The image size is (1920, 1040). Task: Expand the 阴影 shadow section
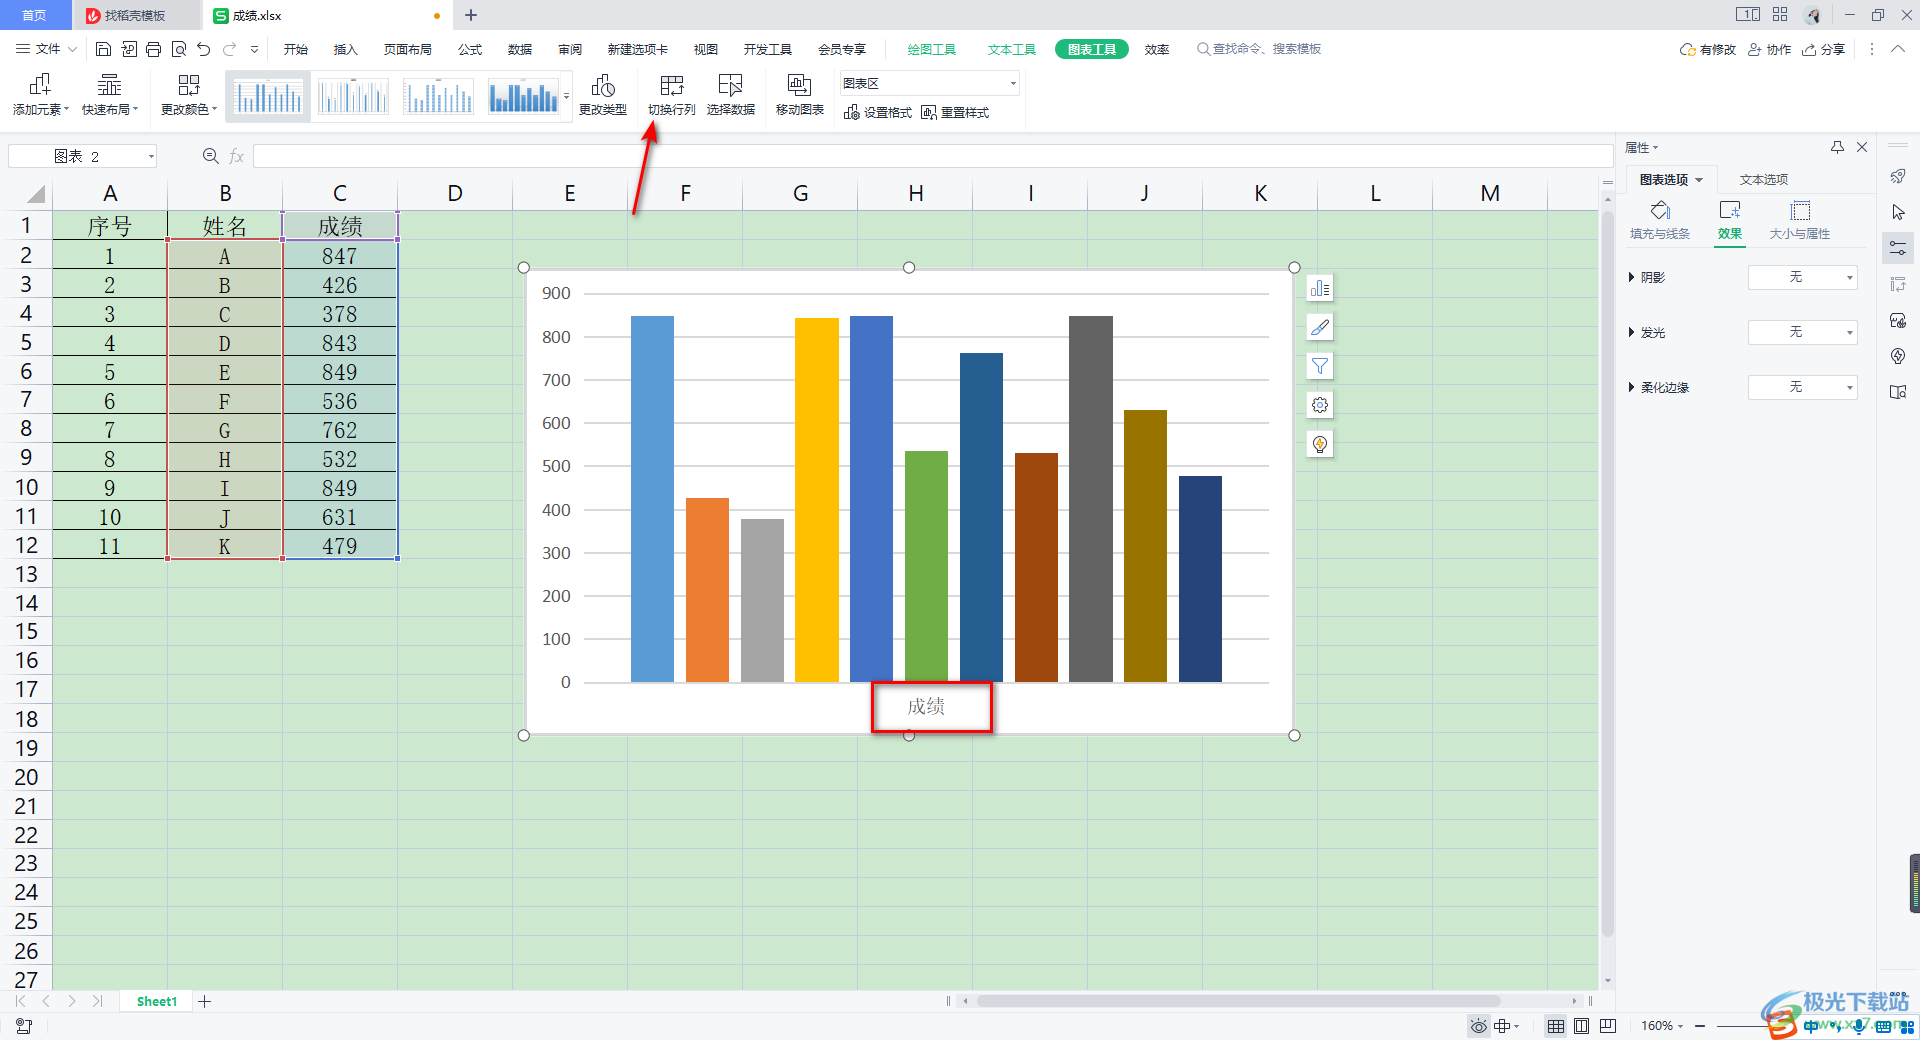pos(1632,277)
